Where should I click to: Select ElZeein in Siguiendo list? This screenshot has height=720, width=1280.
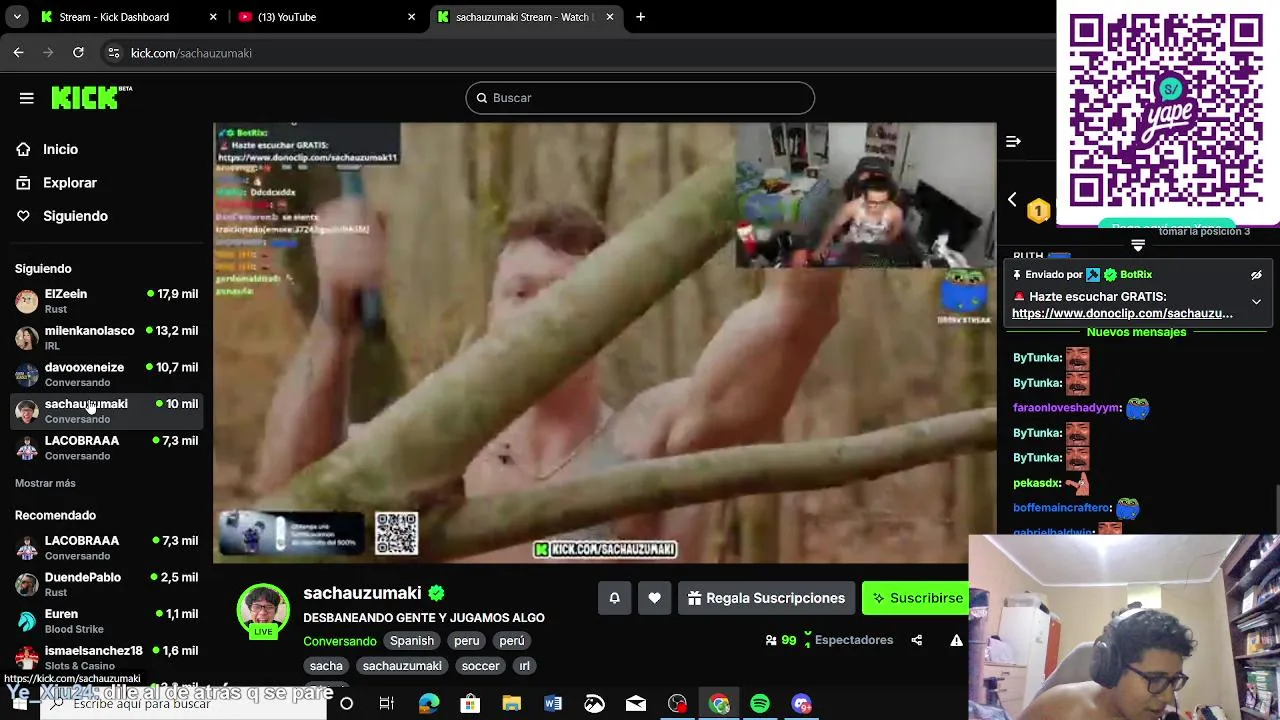pyautogui.click(x=107, y=301)
